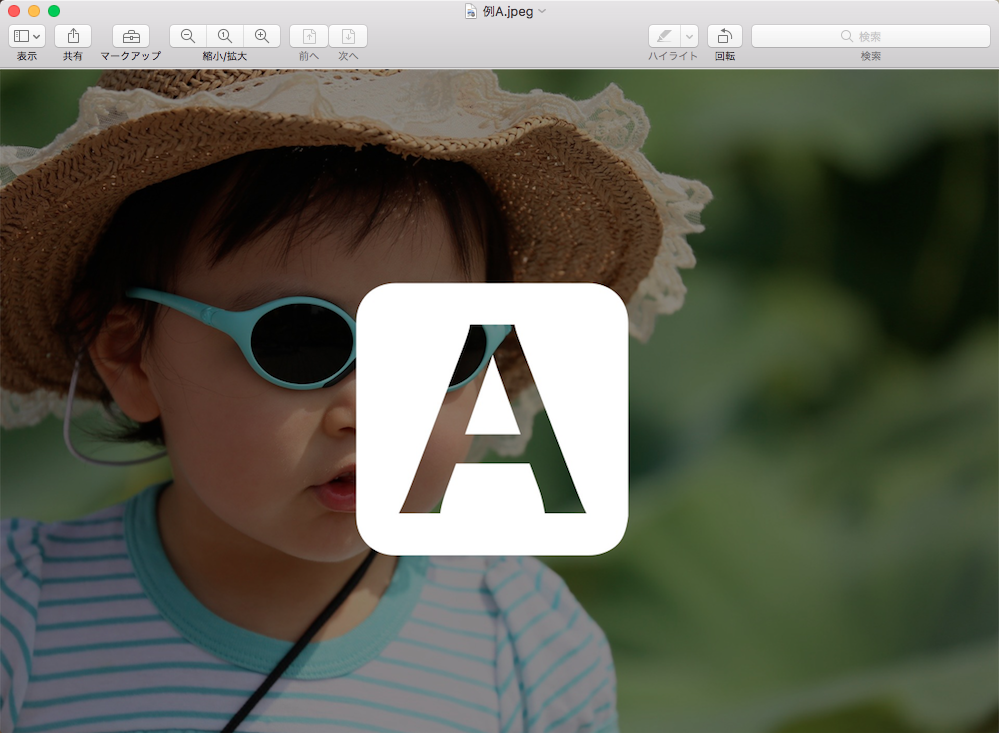Click the 例A.jpeg window title text

click(508, 11)
